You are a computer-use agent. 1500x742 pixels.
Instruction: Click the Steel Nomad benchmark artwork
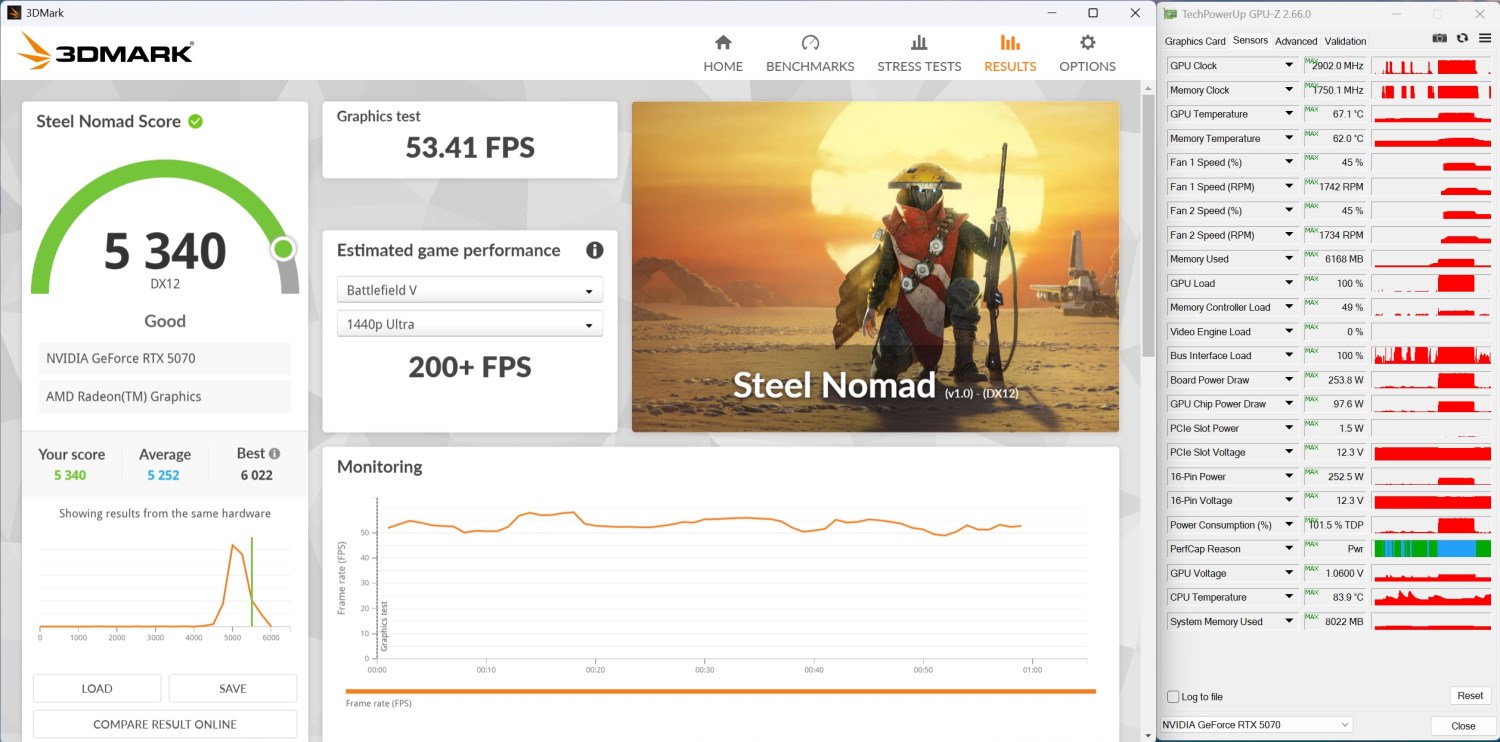click(875, 267)
